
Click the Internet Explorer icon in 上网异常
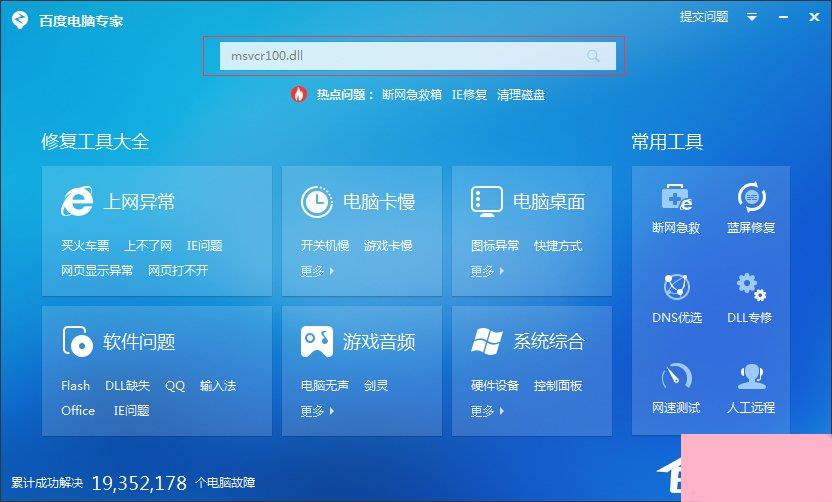77,201
